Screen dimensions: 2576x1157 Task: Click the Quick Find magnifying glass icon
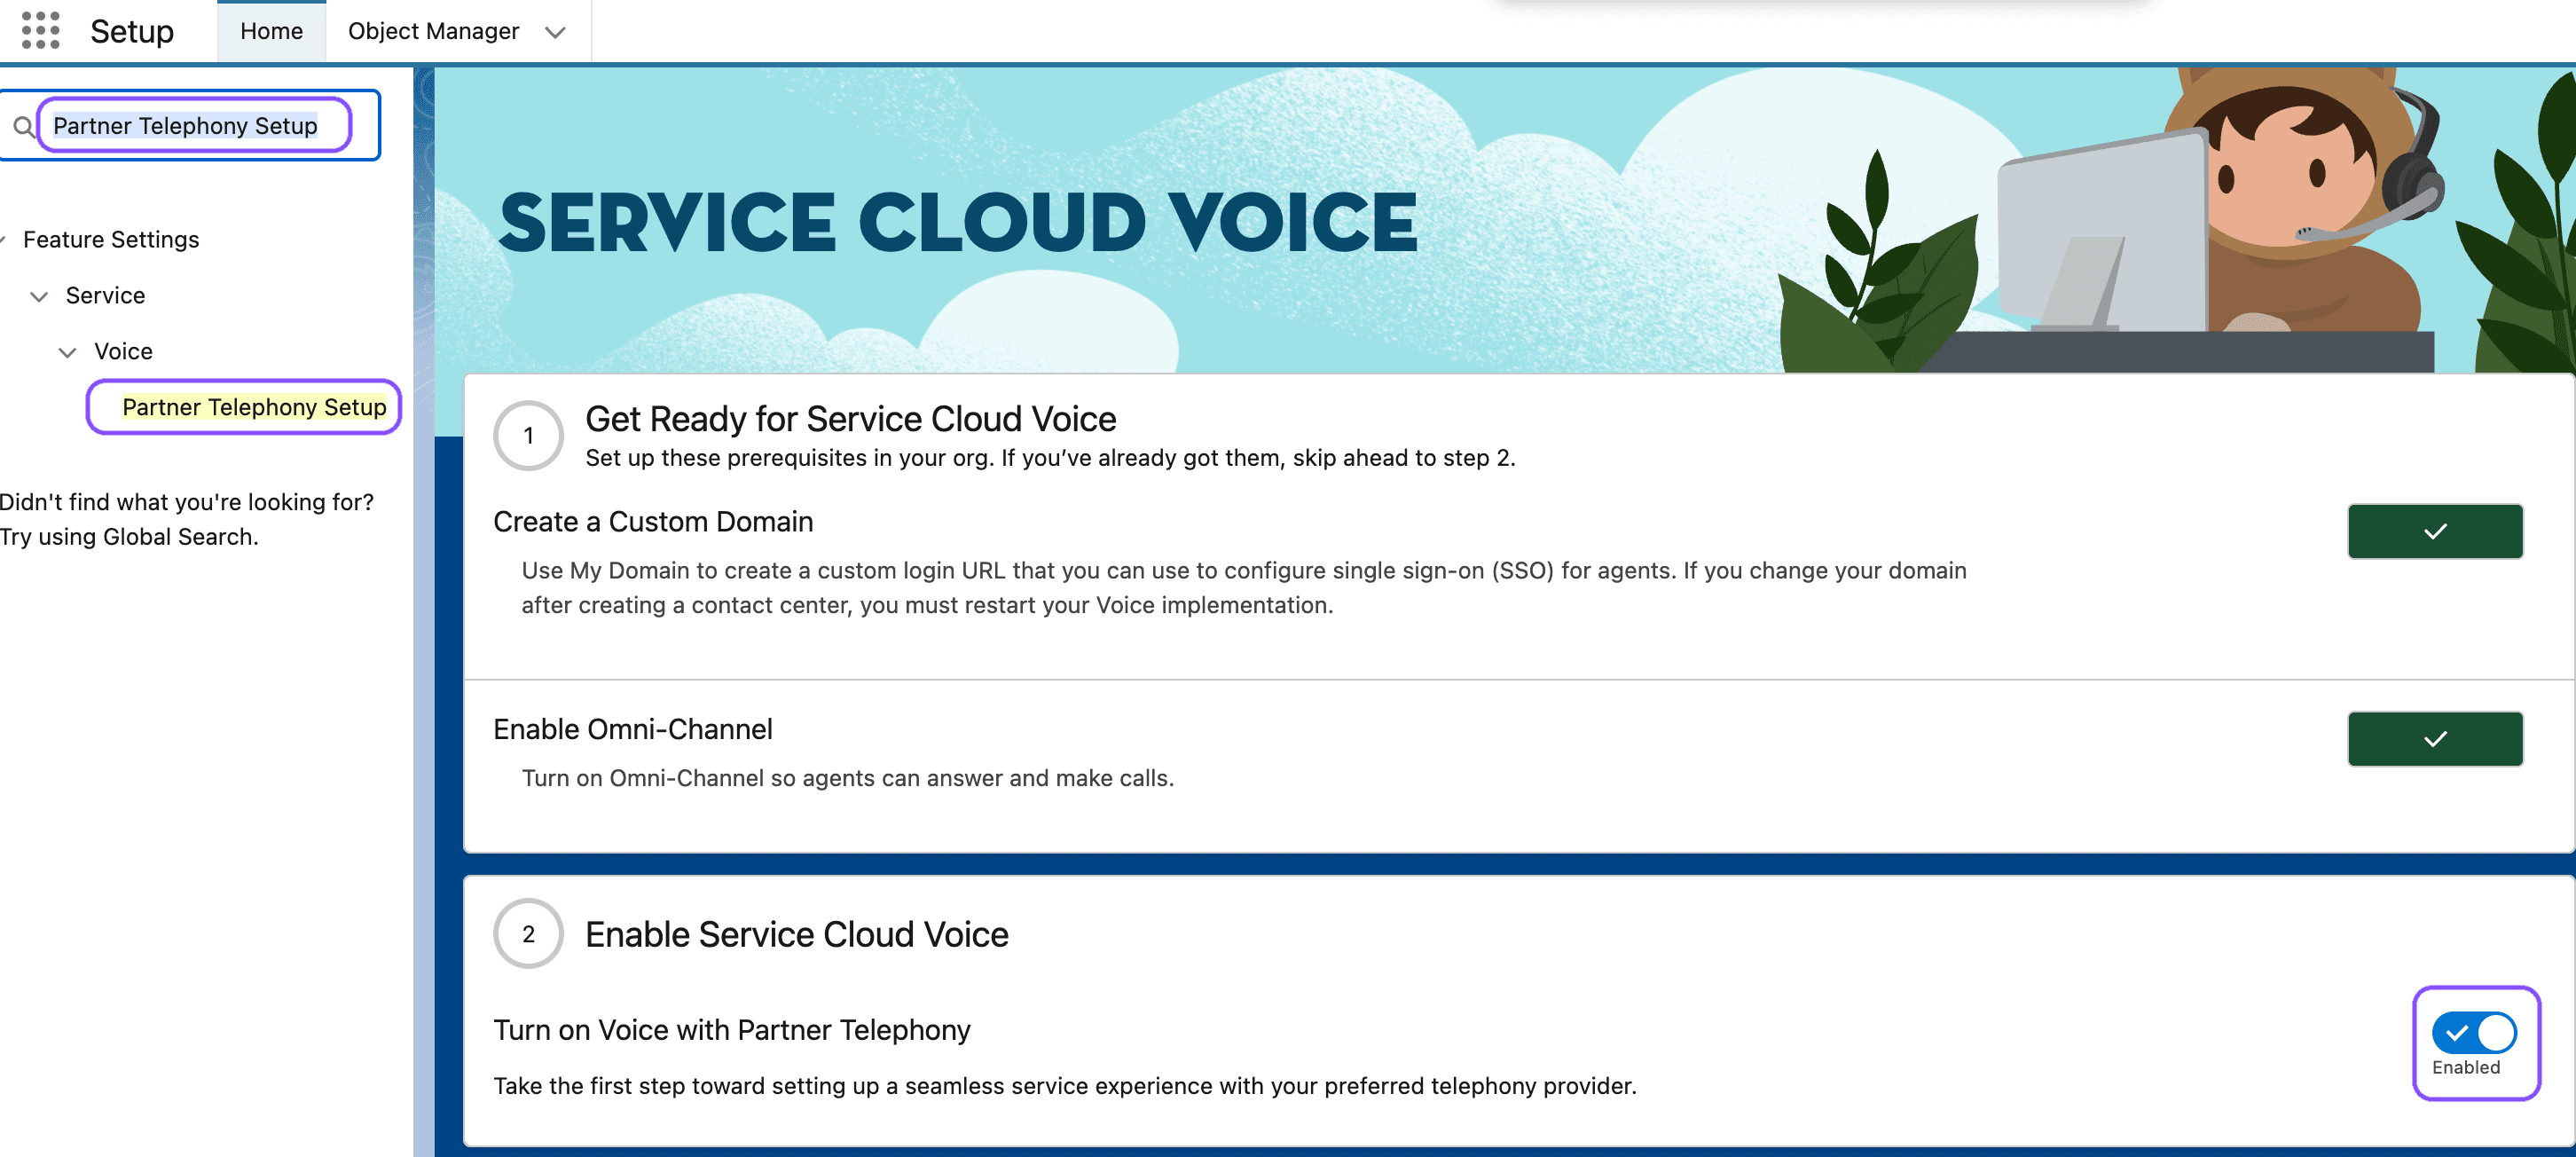24,126
